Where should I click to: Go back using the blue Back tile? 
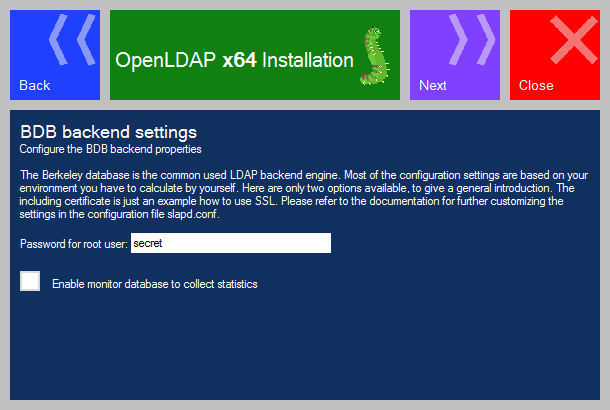pyautogui.click(x=55, y=55)
